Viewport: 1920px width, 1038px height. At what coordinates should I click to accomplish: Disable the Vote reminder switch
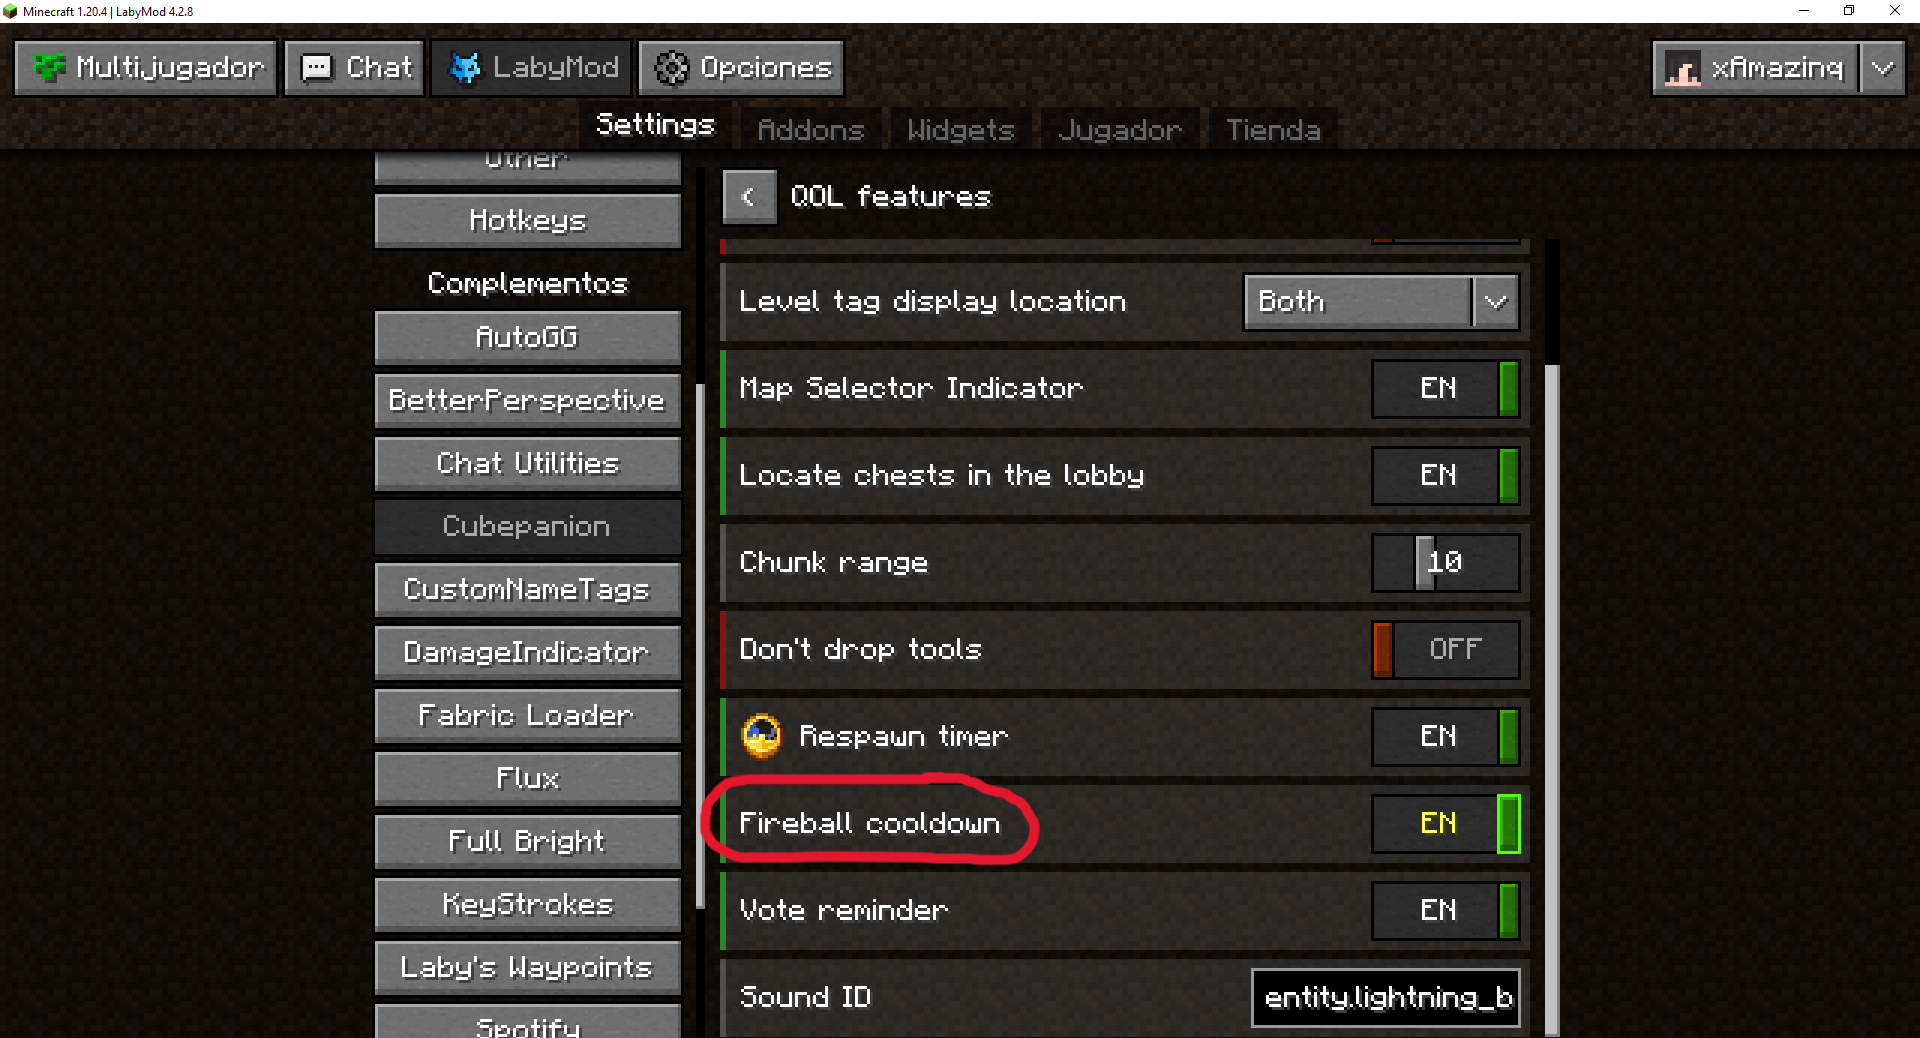click(x=1445, y=910)
